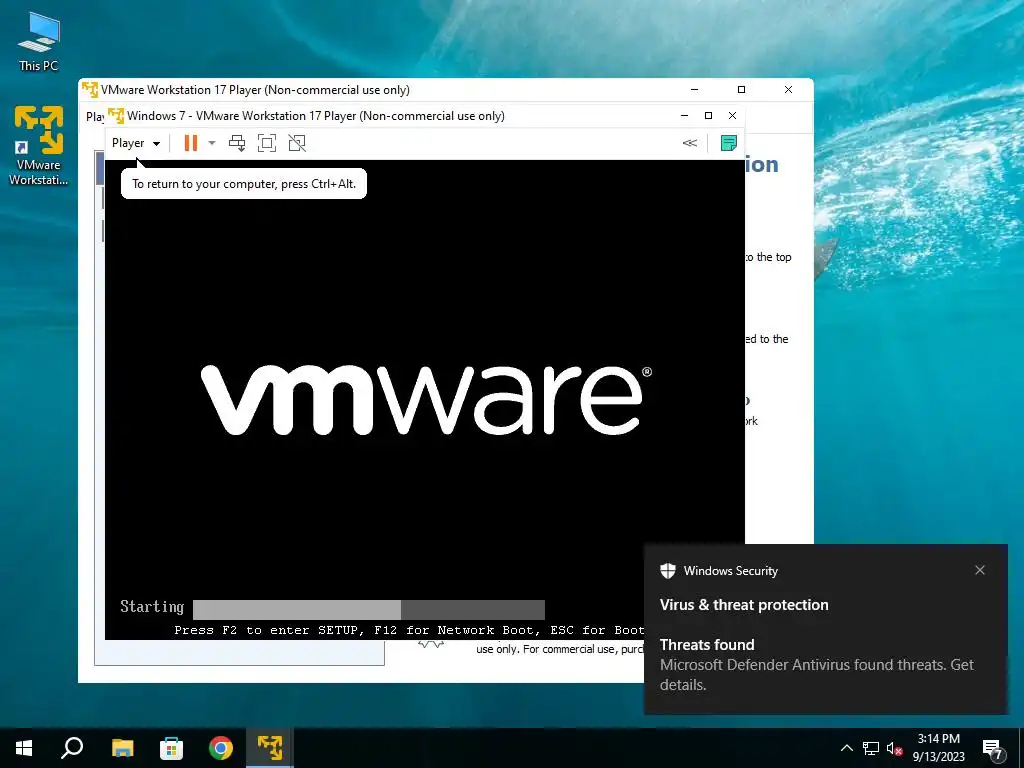Toggle Unity mode icon
The width and height of the screenshot is (1024, 768).
pyautogui.click(x=297, y=143)
